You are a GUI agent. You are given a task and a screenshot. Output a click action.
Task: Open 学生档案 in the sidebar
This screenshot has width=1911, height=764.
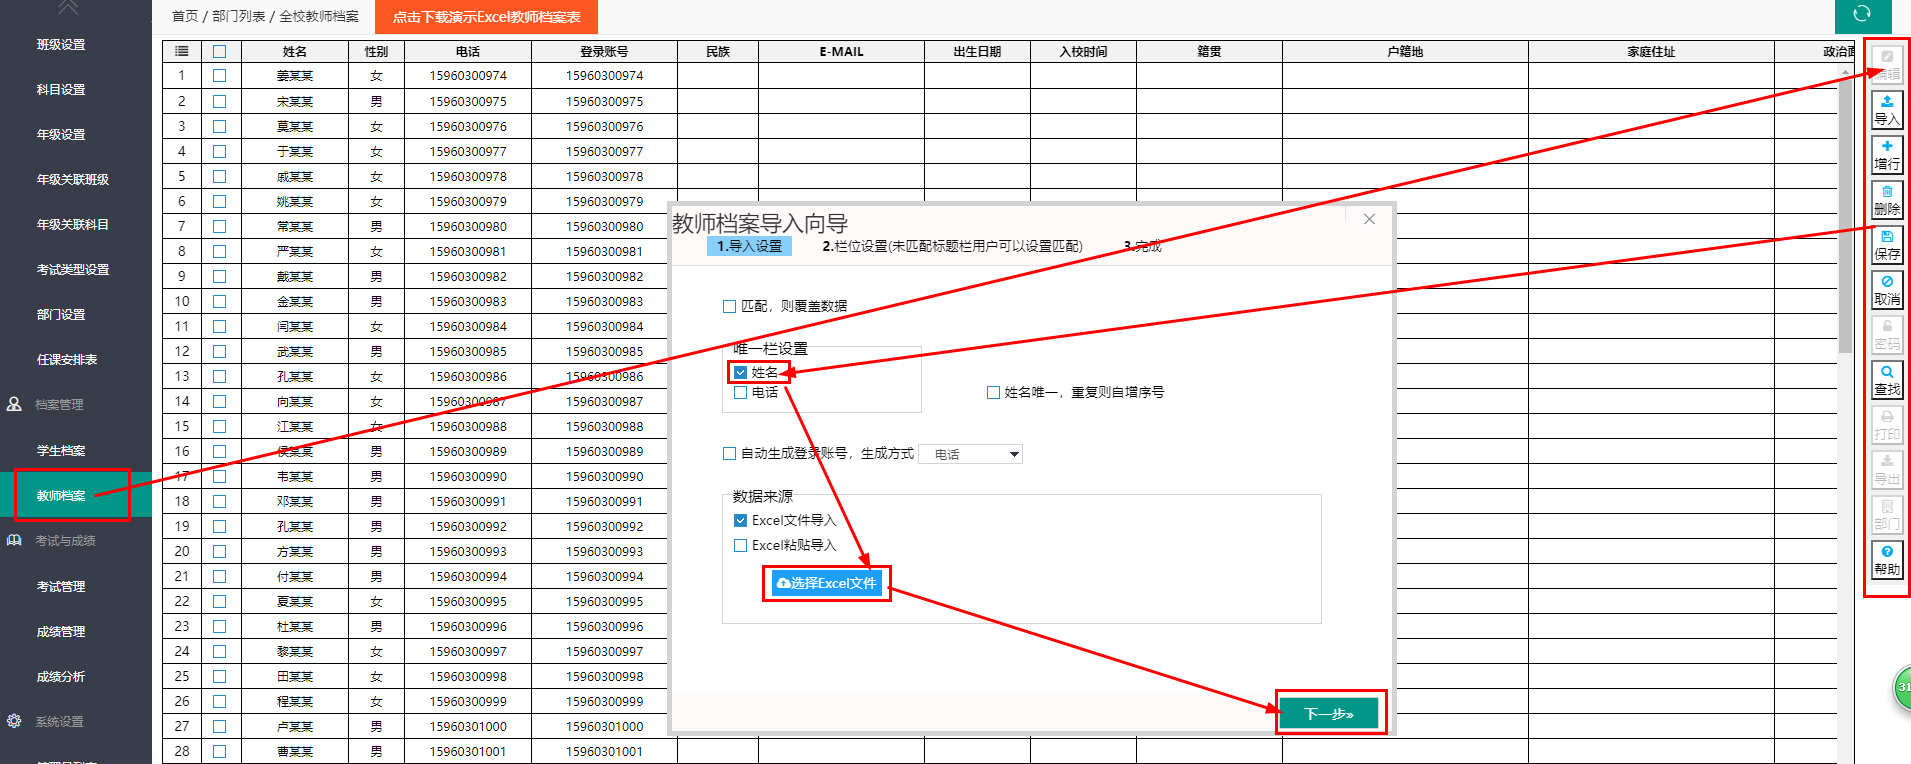coord(61,451)
